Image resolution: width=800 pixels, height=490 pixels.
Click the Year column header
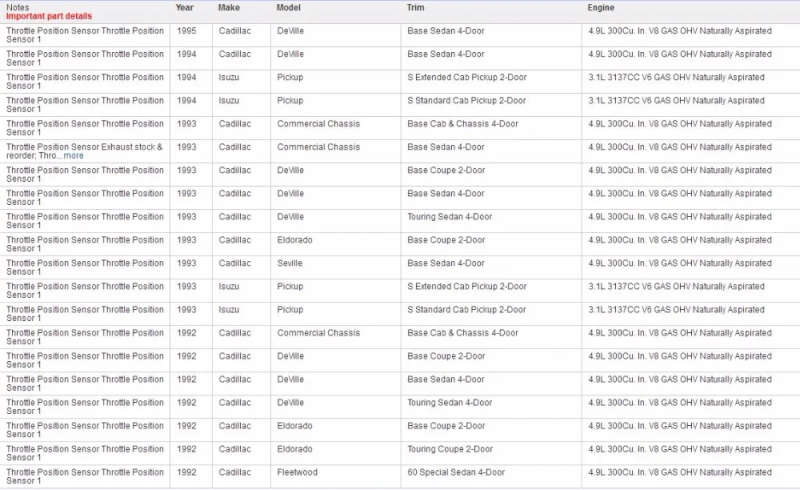[184, 8]
